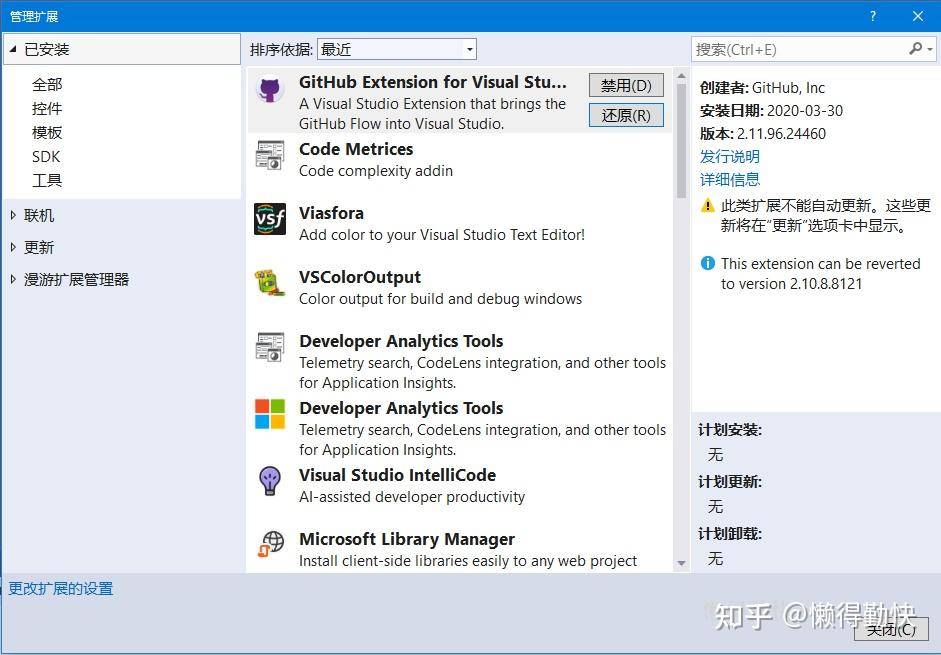The image size is (941, 655).
Task: Click the GitHub Extension octocat icon
Action: point(269,89)
